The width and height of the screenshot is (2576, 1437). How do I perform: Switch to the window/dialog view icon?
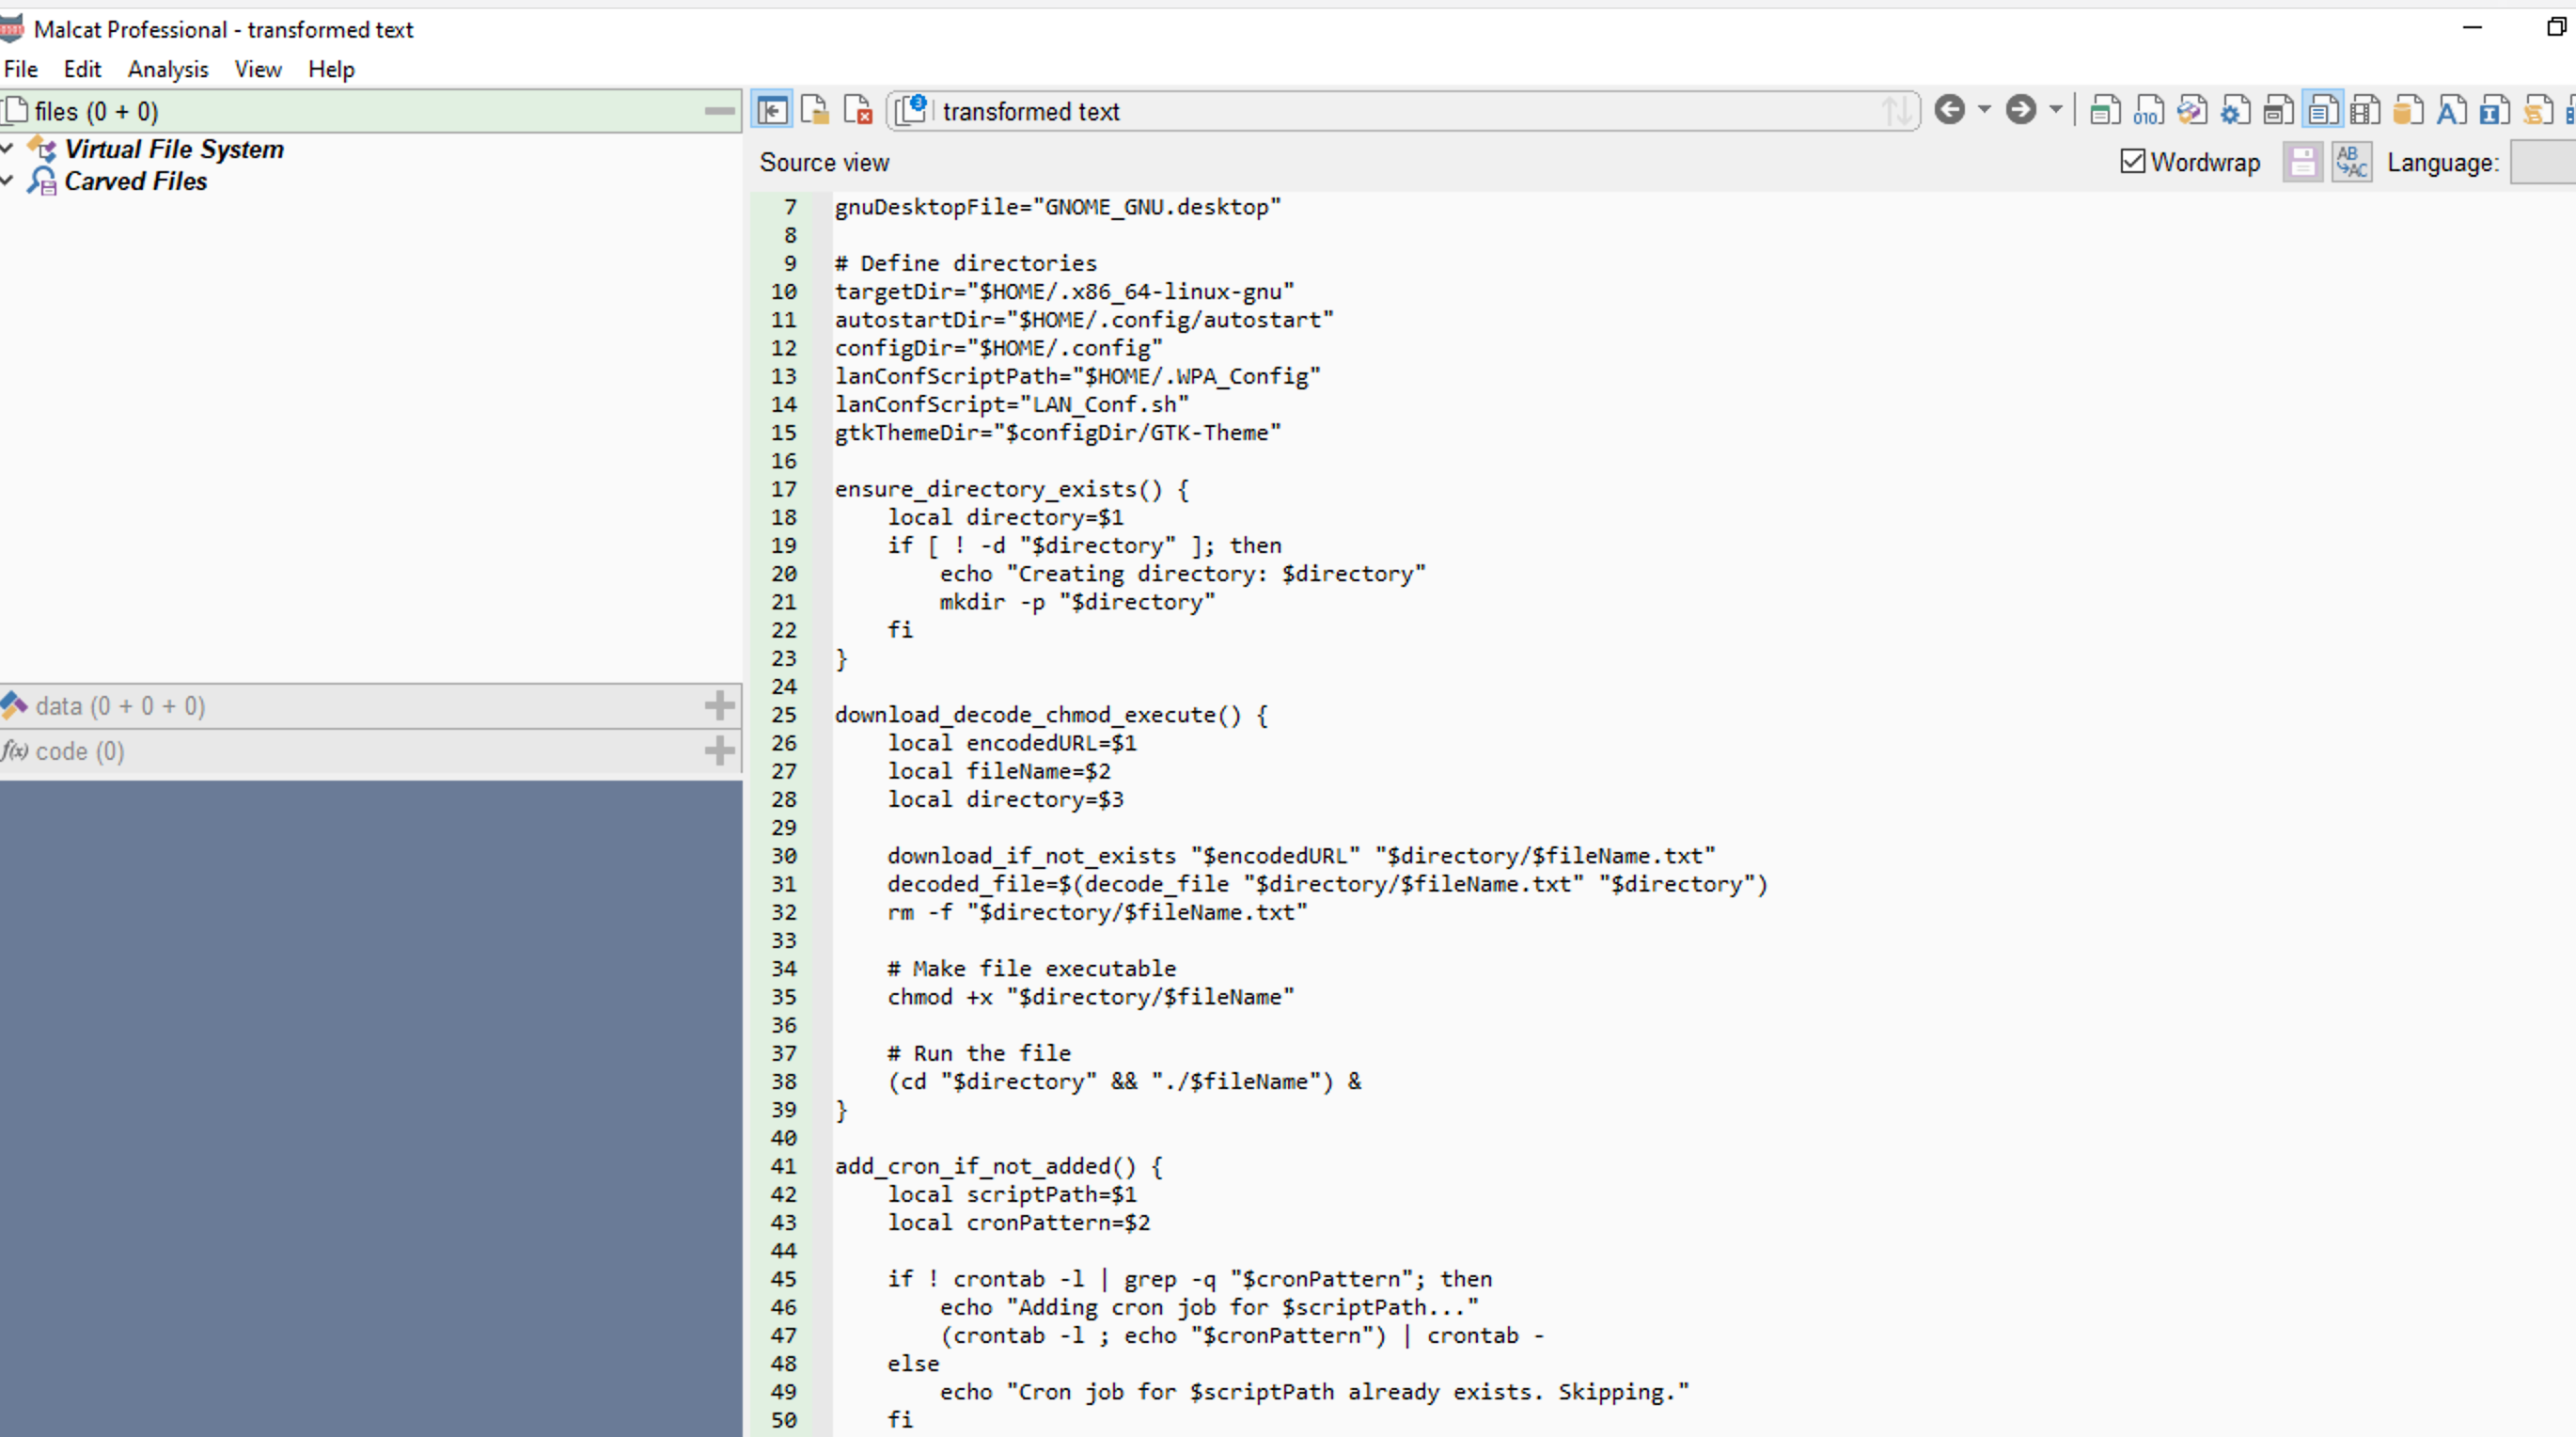tap(2279, 110)
